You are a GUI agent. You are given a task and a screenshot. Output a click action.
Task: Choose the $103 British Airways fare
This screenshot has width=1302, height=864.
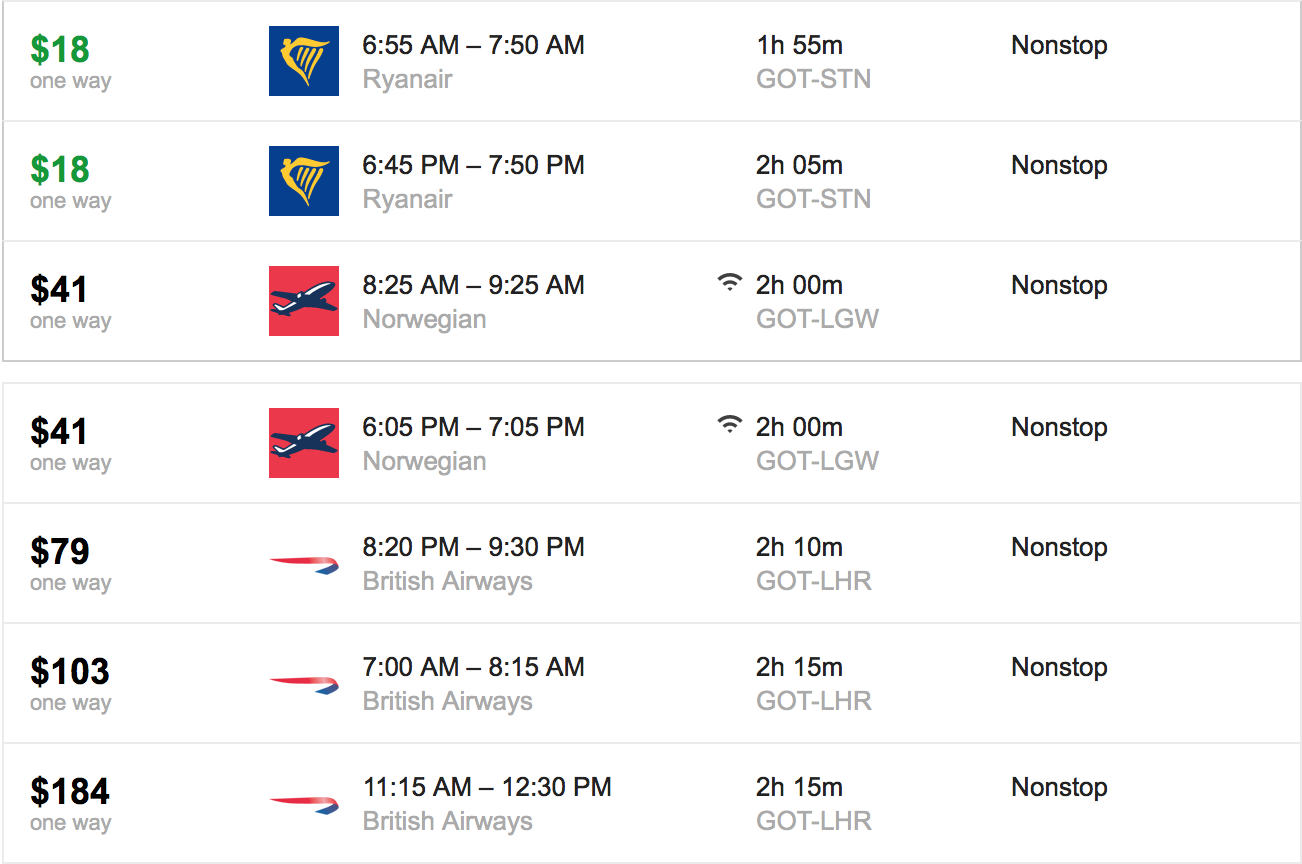[x=70, y=671]
